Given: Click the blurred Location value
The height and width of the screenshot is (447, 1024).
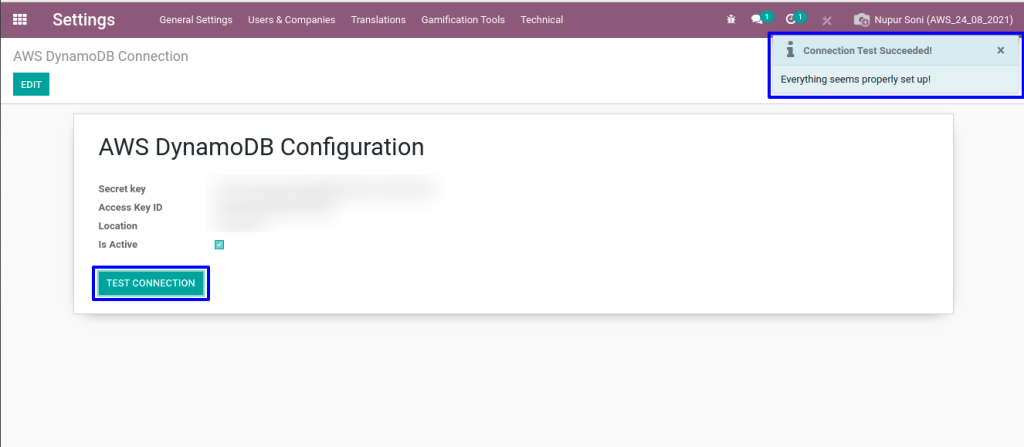Looking at the screenshot, I should tap(242, 225).
